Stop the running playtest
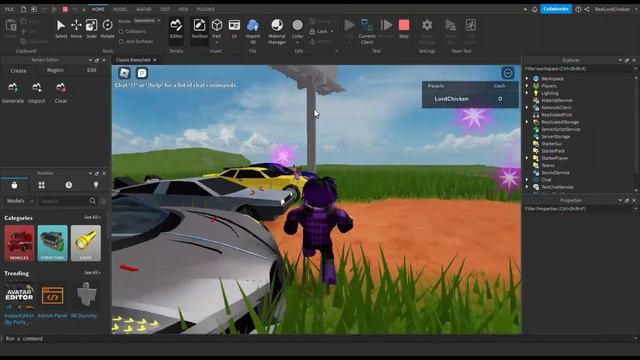640x360 pixels. (404, 29)
